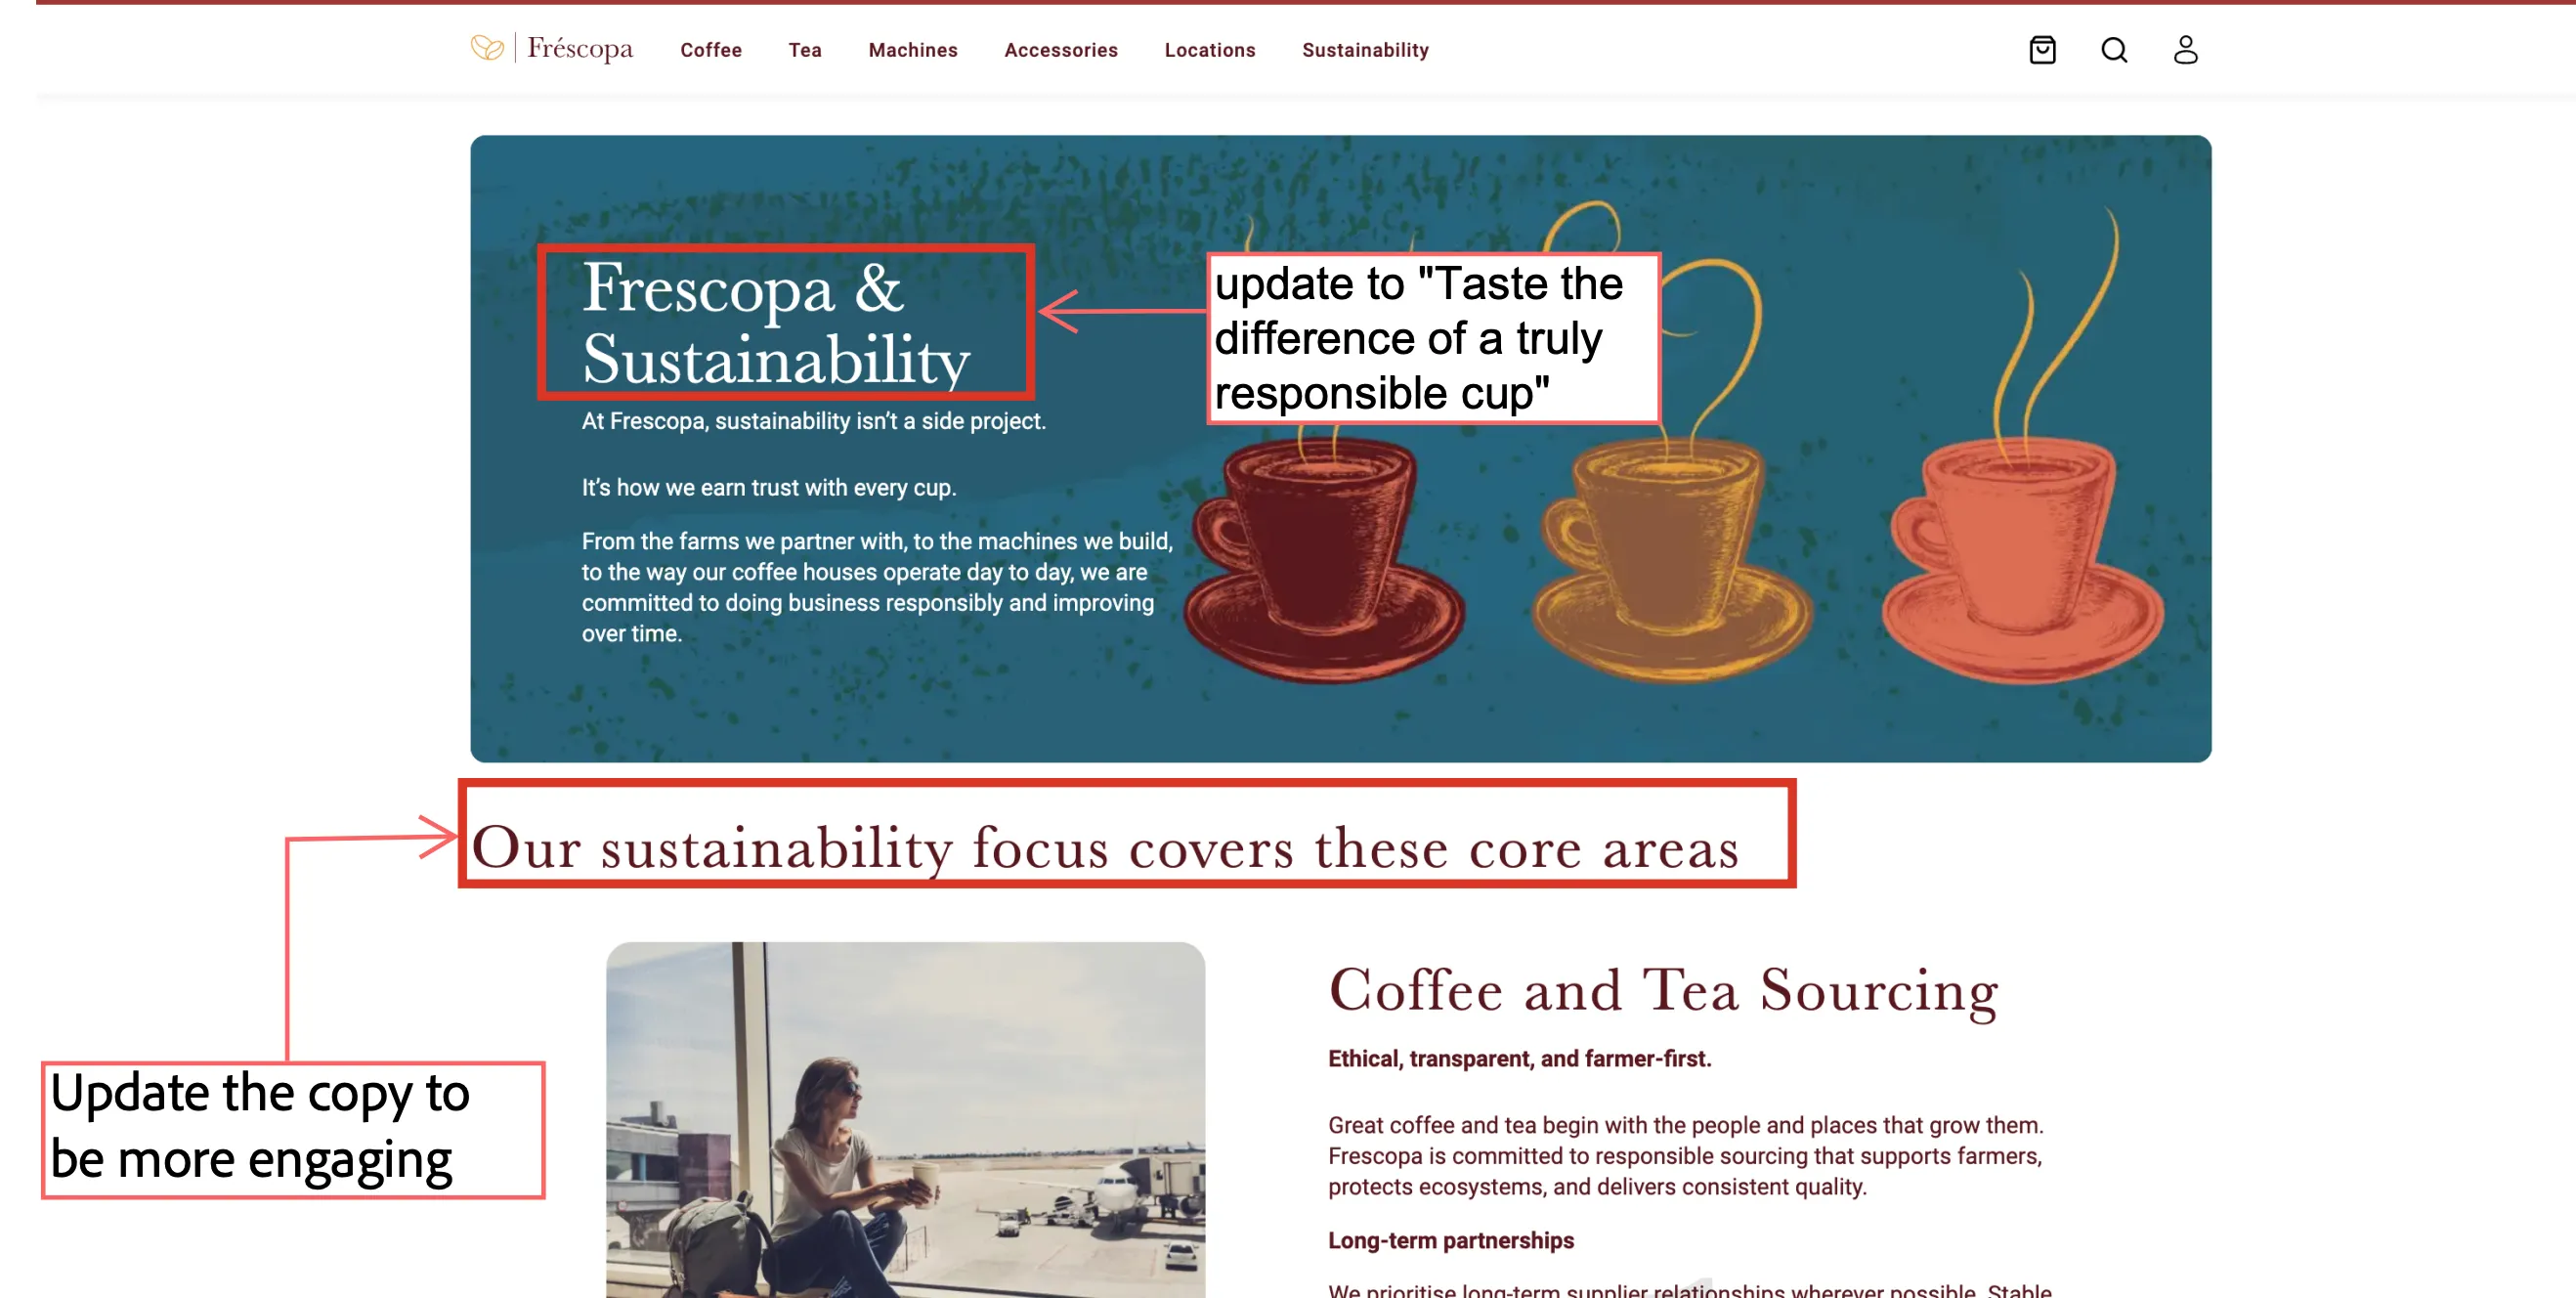Image resolution: width=2576 pixels, height=1298 pixels.
Task: Click the search magnifier icon
Action: pyautogui.click(x=2114, y=50)
